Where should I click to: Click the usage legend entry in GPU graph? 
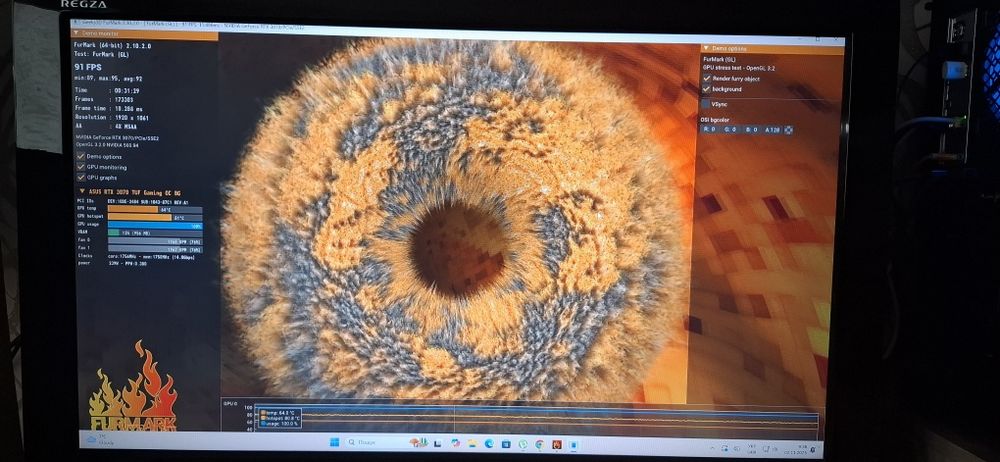(281, 423)
